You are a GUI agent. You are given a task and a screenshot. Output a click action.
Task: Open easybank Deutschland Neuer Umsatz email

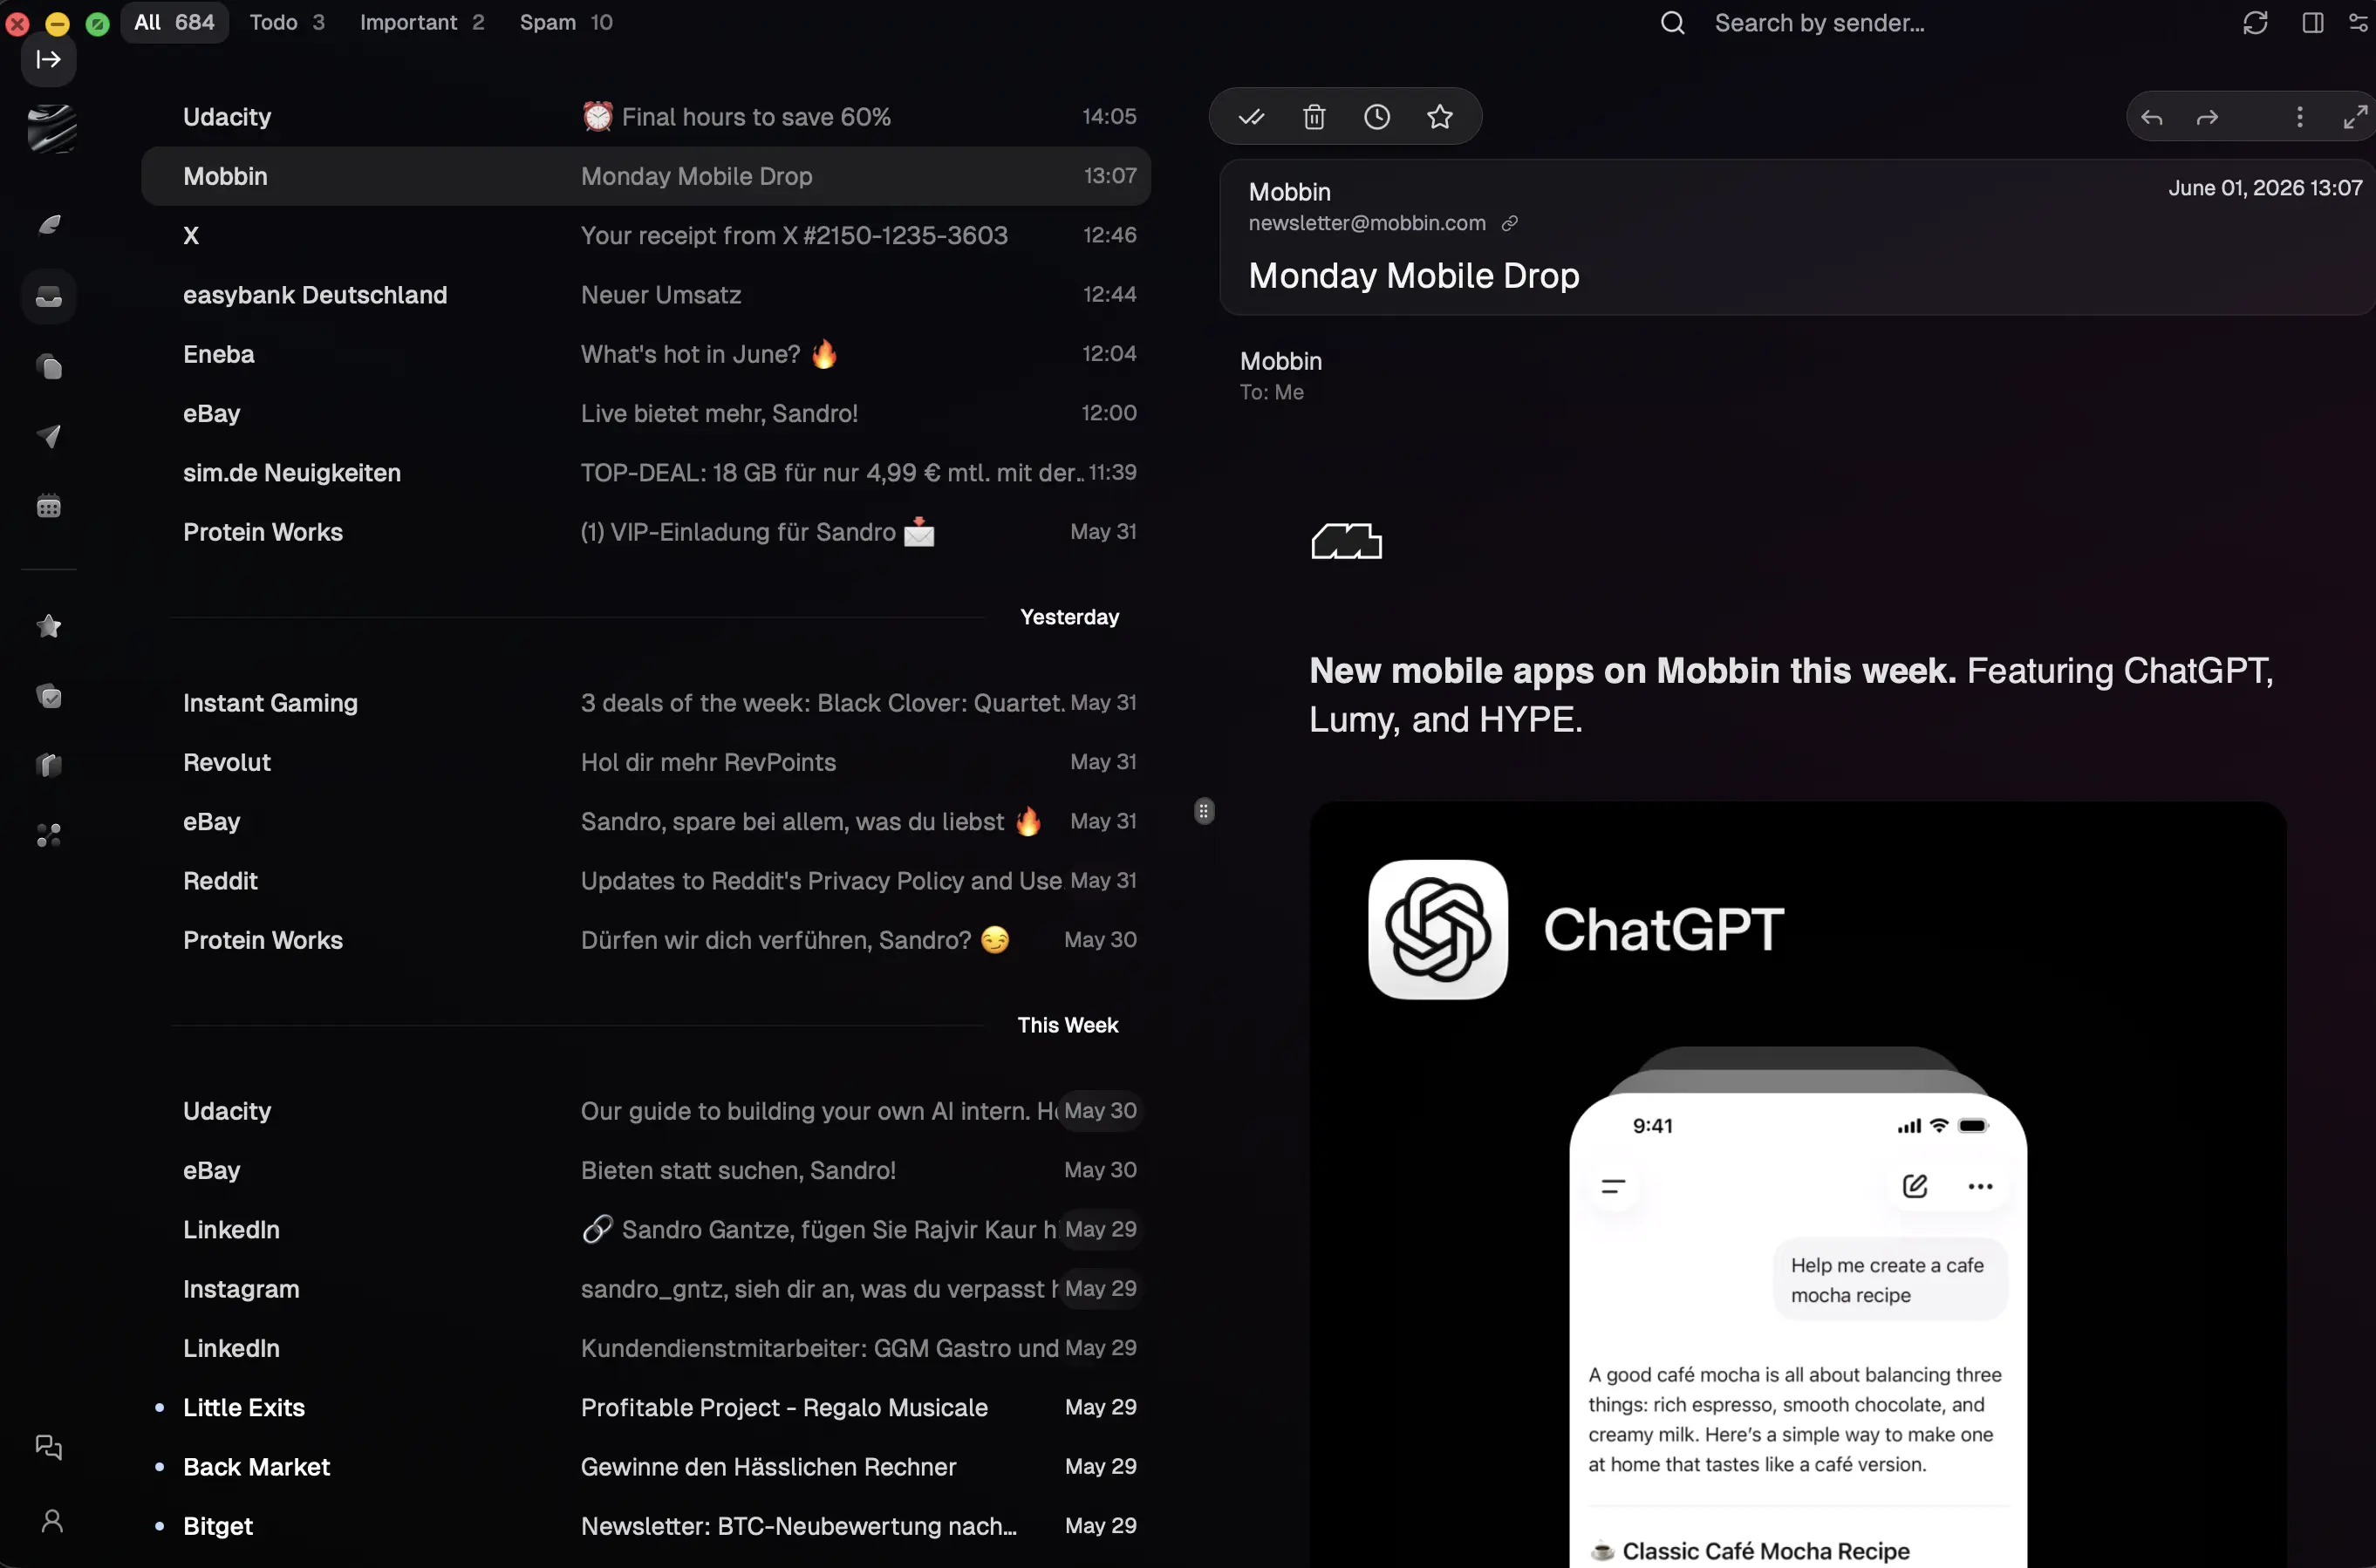(646, 295)
